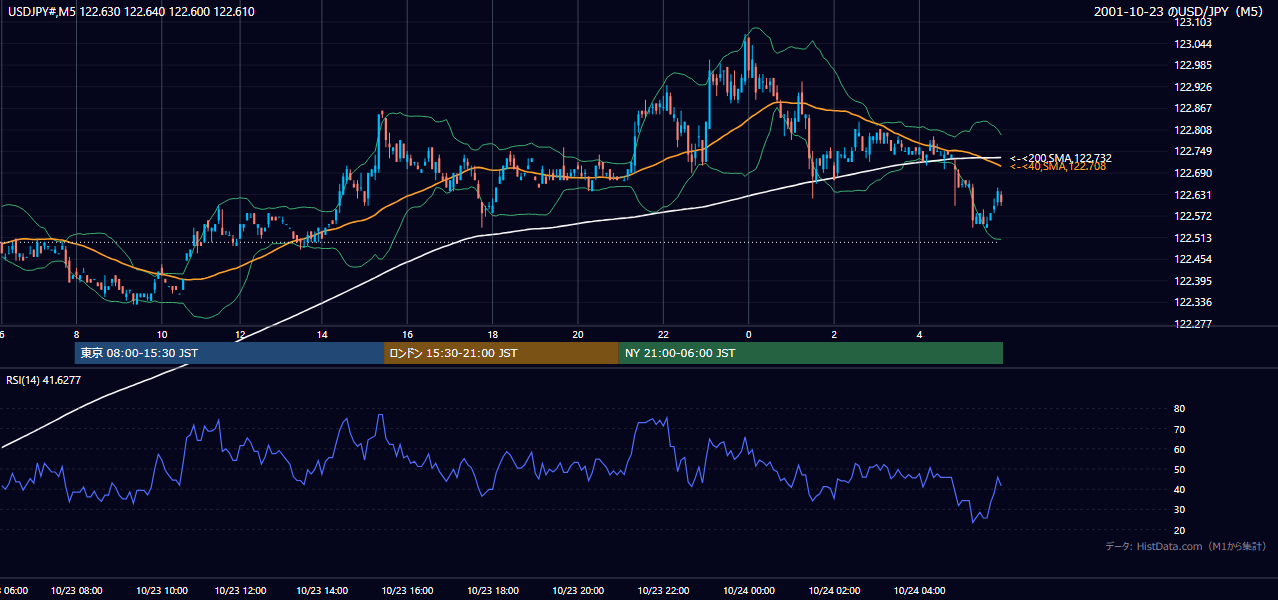Click price level 122.808 on the axis
Viewport: 1278px width, 600px height.
1192,130
